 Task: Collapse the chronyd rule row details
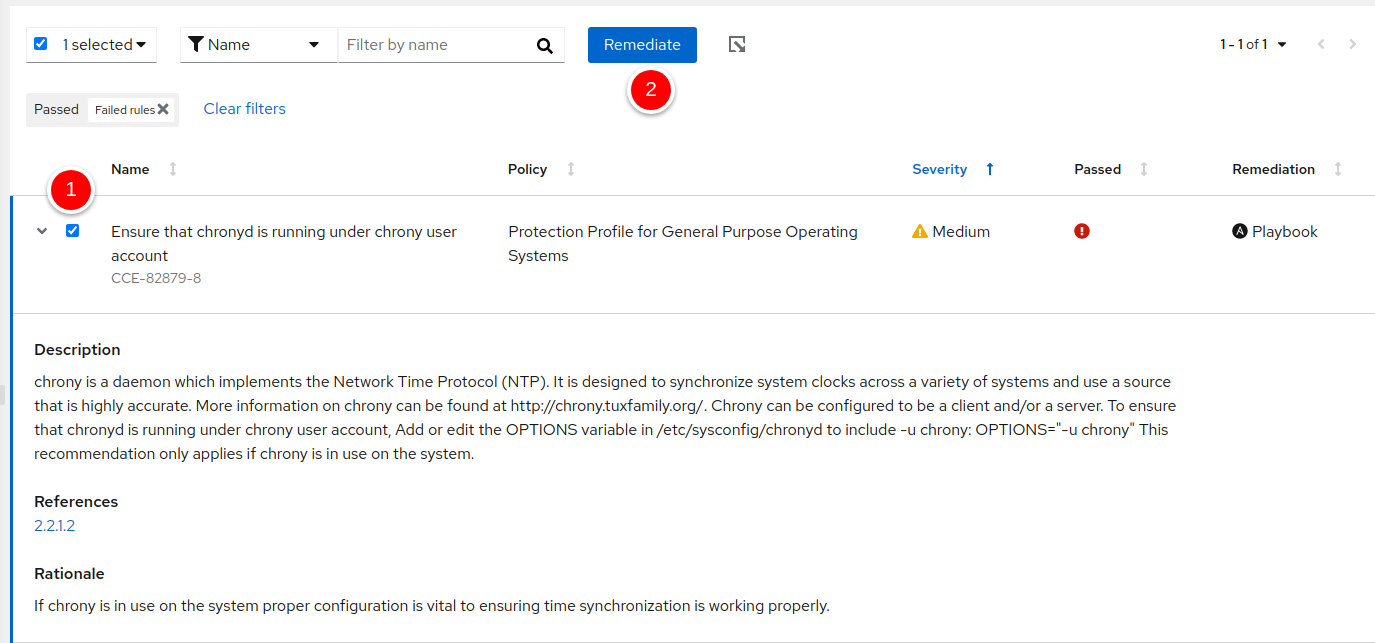42,231
